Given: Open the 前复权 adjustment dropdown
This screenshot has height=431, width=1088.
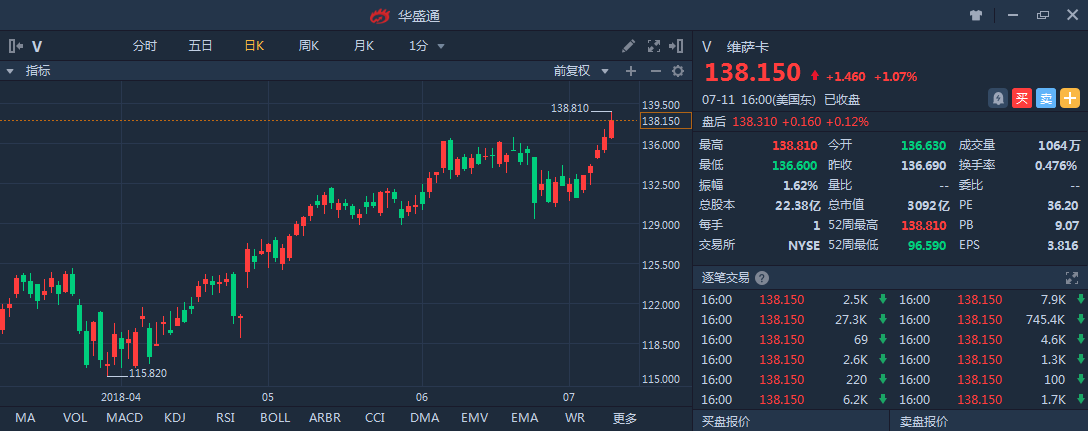Looking at the screenshot, I should coord(581,71).
